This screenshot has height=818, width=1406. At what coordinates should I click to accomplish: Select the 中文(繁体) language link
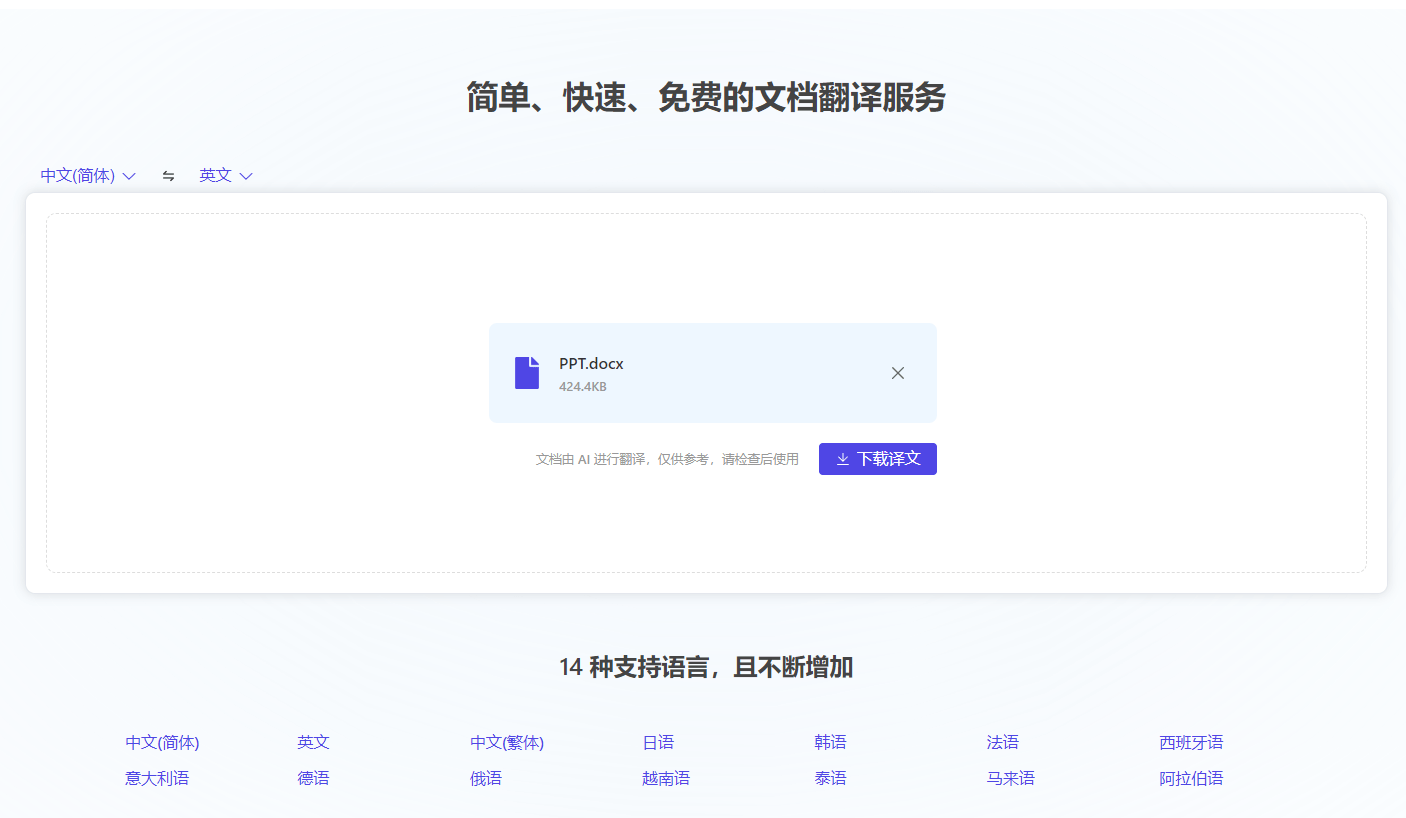508,742
